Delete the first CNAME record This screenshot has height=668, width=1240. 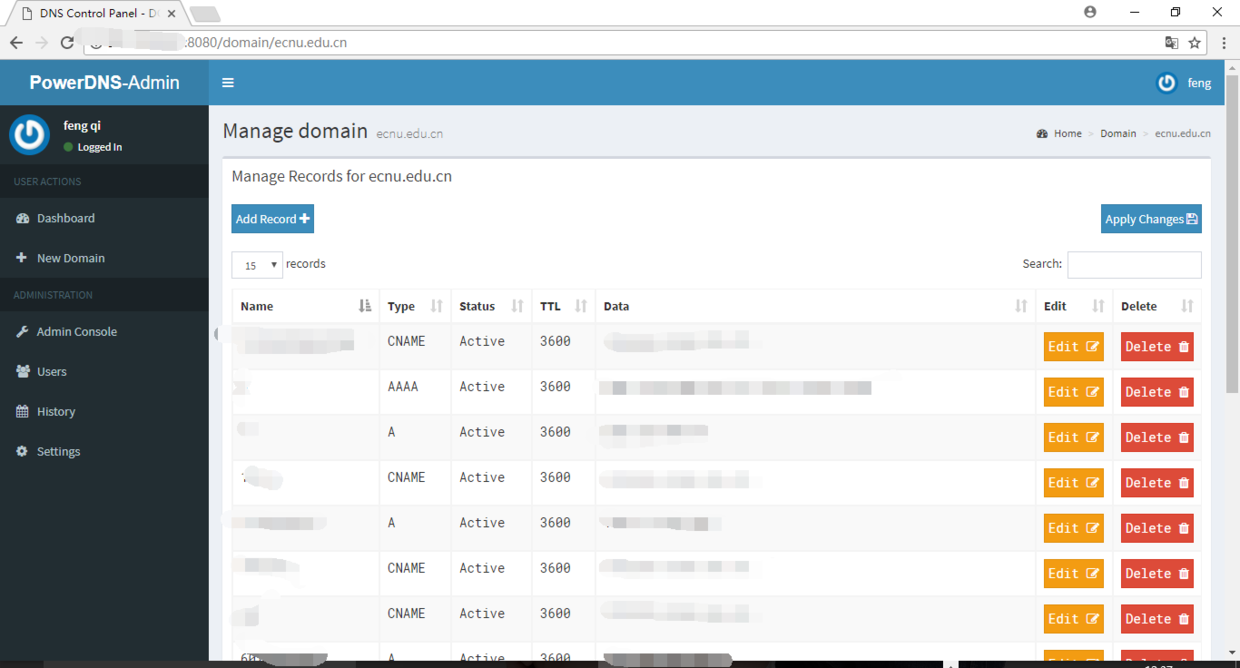1157,347
